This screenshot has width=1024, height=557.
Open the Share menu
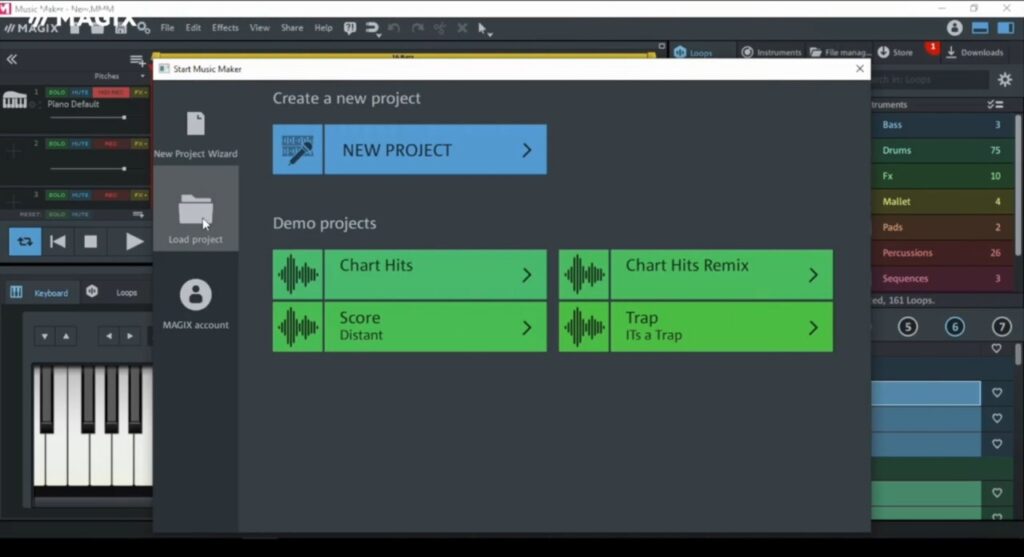pyautogui.click(x=292, y=28)
